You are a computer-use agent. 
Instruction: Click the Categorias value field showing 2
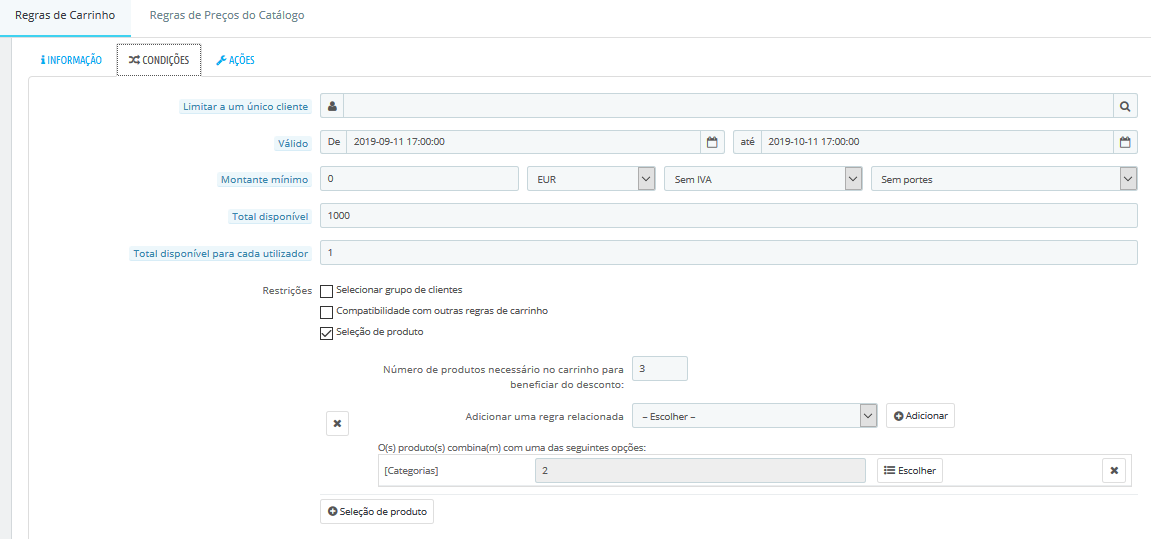tap(700, 471)
